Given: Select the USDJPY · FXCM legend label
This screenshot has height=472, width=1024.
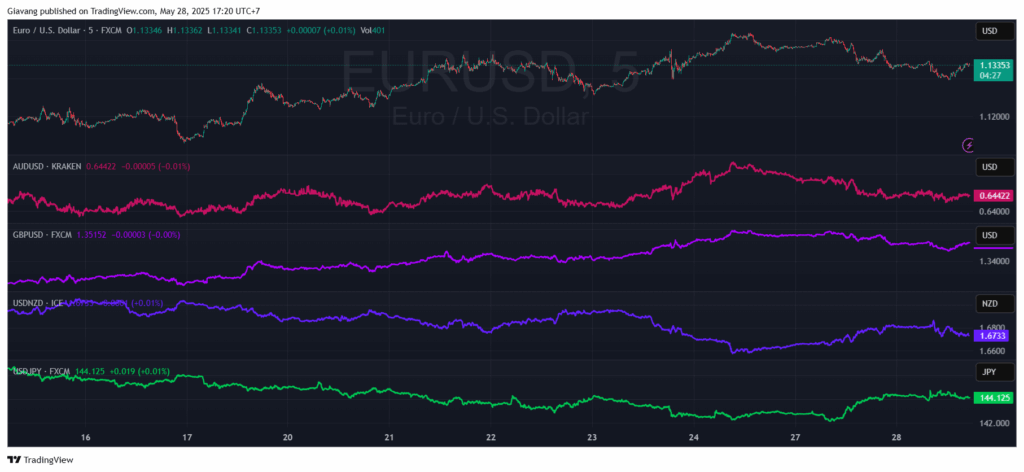Looking at the screenshot, I should point(42,371).
